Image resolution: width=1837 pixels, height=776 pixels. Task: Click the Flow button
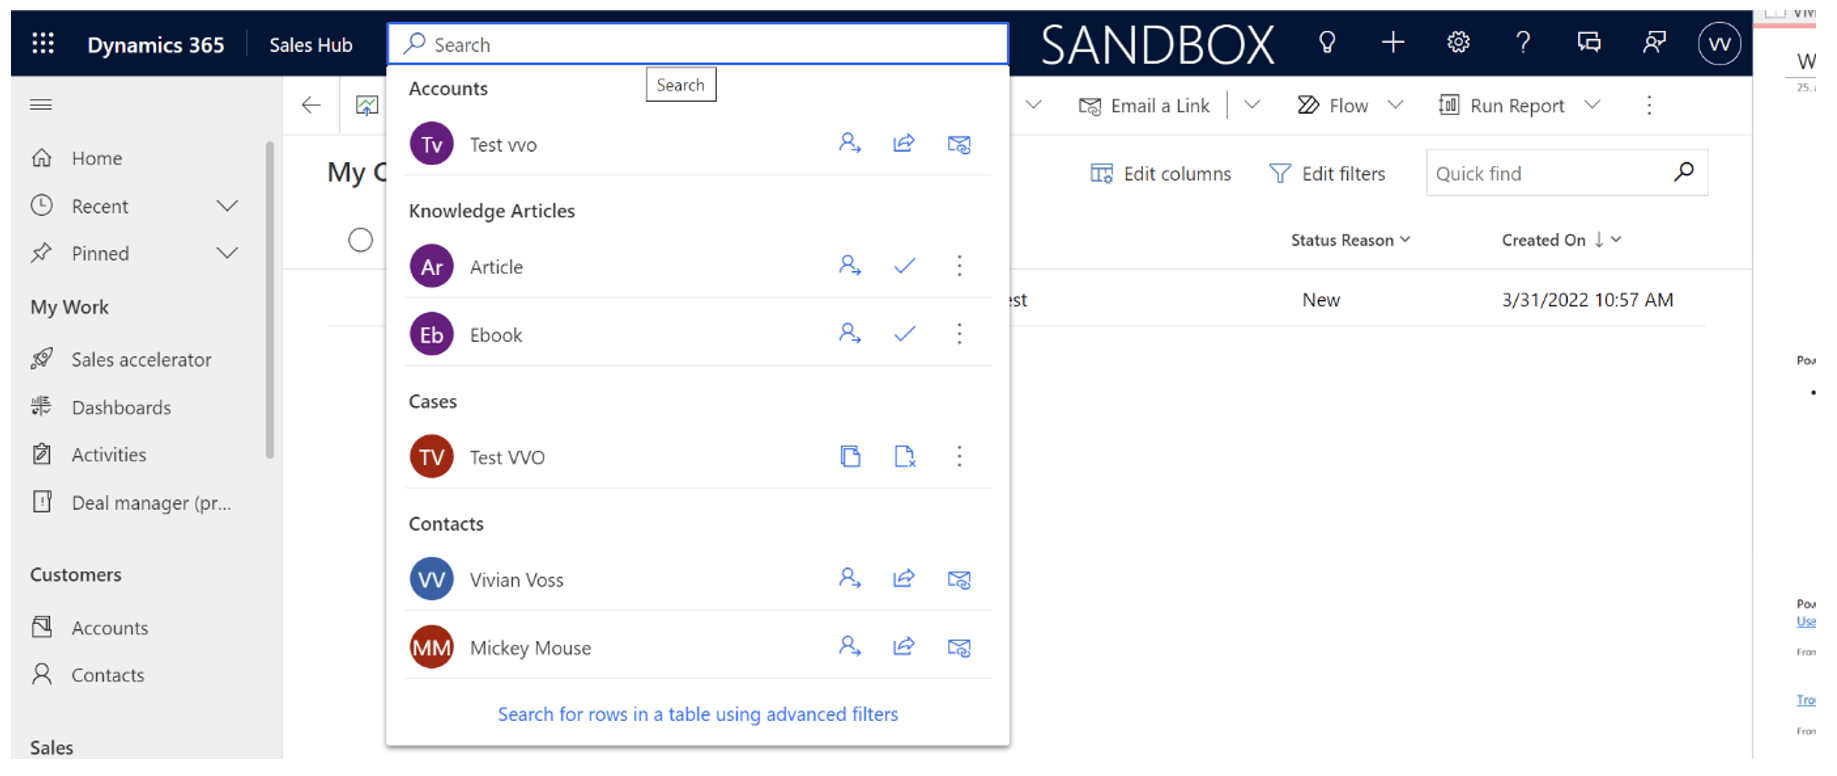pos(1332,105)
